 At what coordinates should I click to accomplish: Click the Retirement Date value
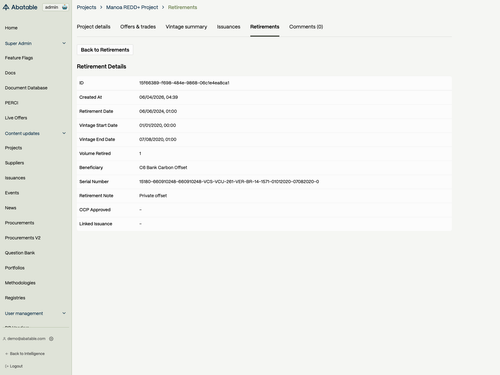pos(158,111)
